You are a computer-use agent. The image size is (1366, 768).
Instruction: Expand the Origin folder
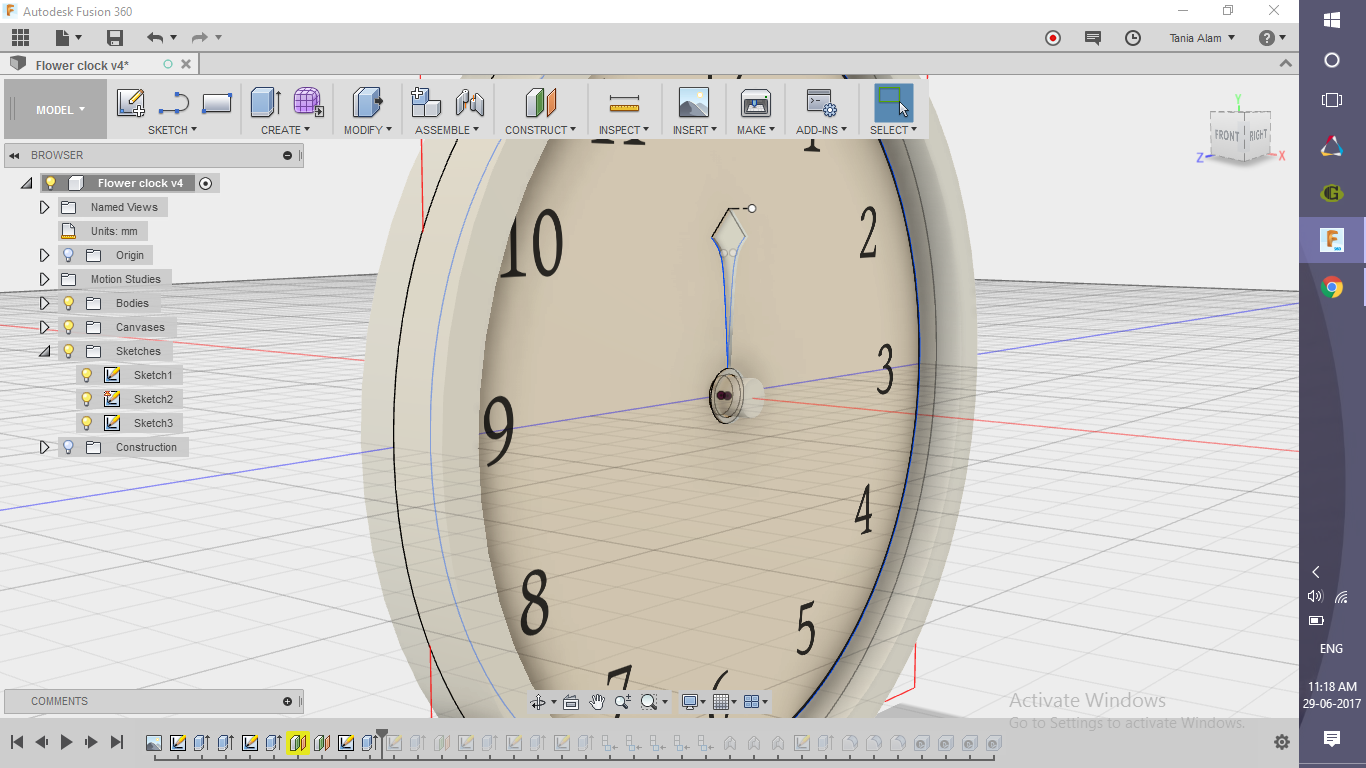point(44,255)
